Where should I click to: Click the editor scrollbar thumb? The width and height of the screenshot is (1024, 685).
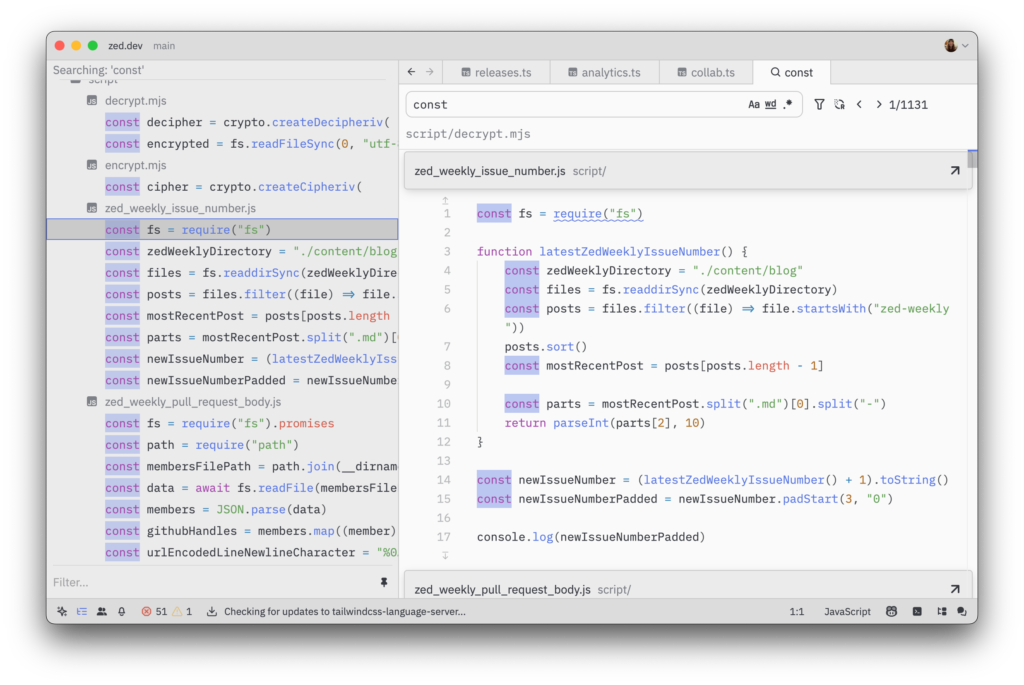pos(972,159)
